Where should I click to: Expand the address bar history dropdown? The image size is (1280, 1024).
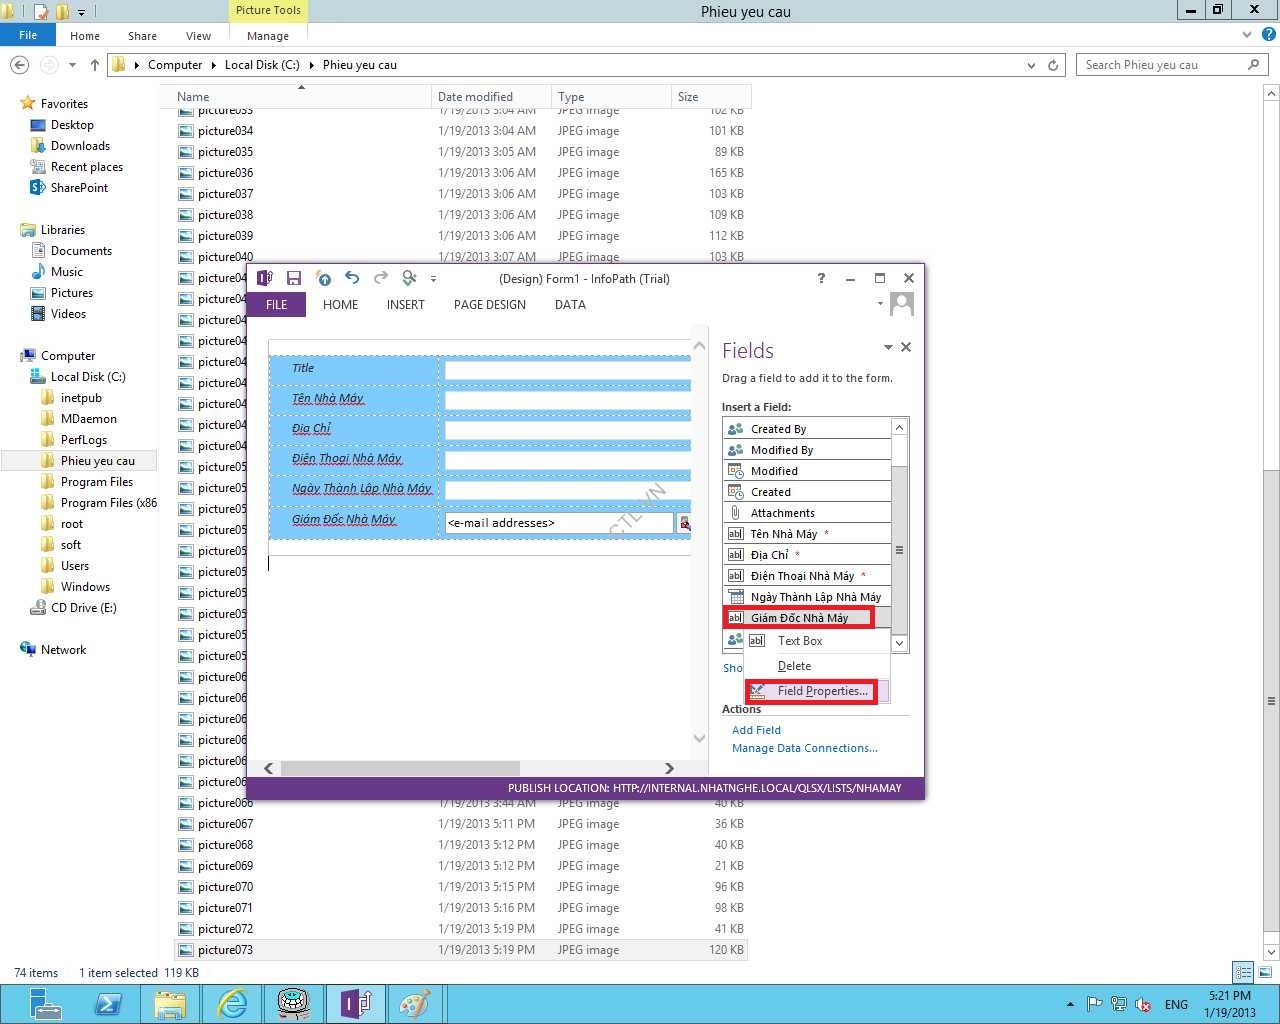click(1031, 65)
